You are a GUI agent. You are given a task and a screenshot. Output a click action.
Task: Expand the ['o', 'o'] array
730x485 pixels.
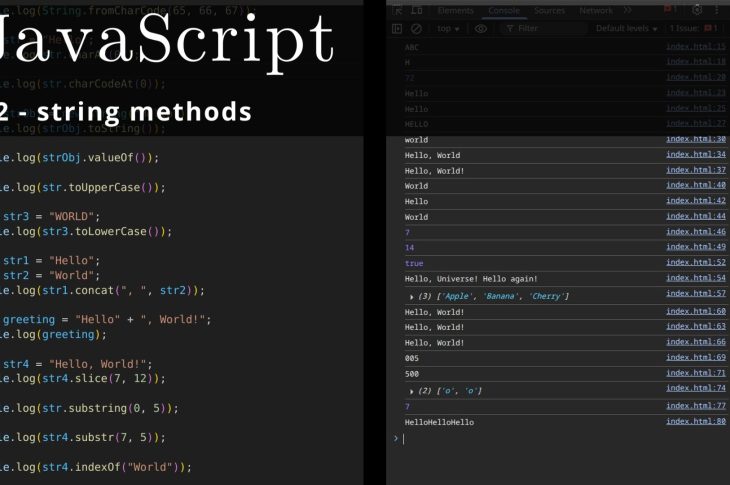tap(412, 390)
